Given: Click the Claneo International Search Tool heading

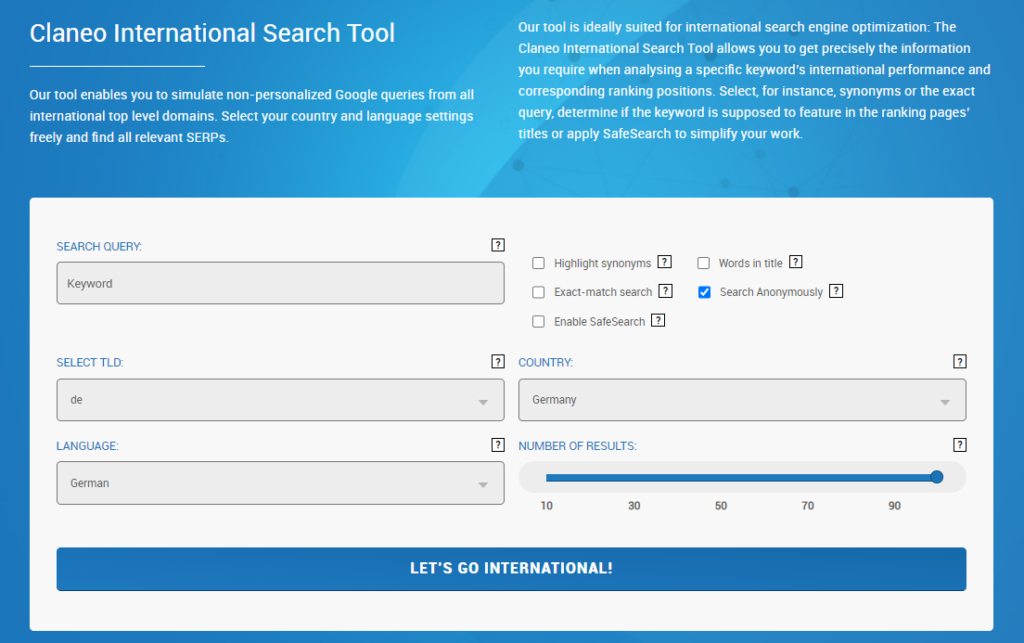Looking at the screenshot, I should click(212, 33).
